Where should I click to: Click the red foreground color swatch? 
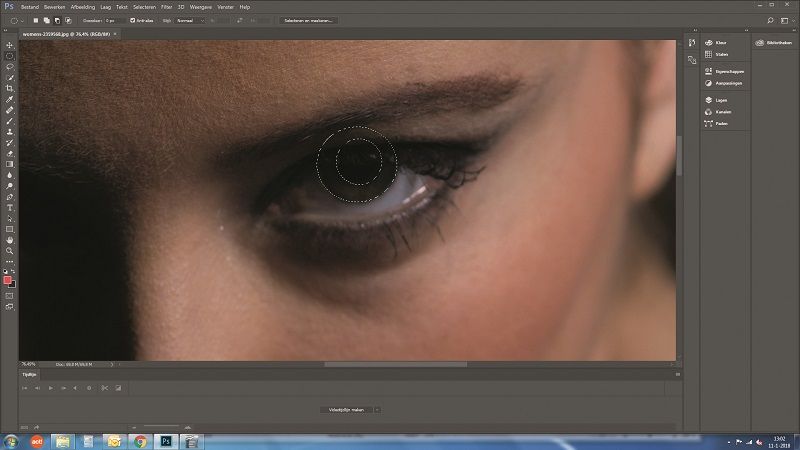tap(8, 280)
